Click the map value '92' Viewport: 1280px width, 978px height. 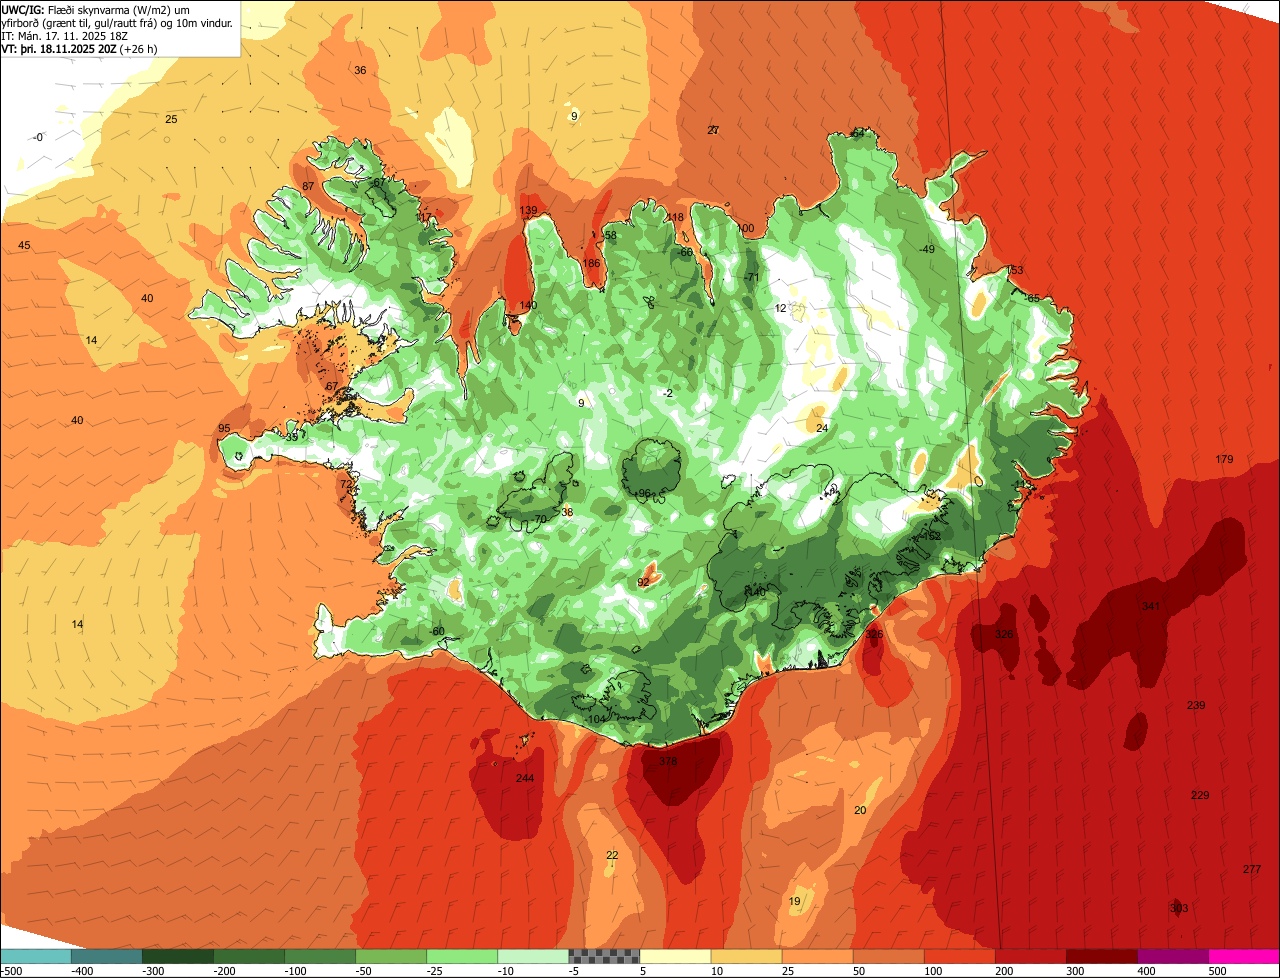[644, 582]
